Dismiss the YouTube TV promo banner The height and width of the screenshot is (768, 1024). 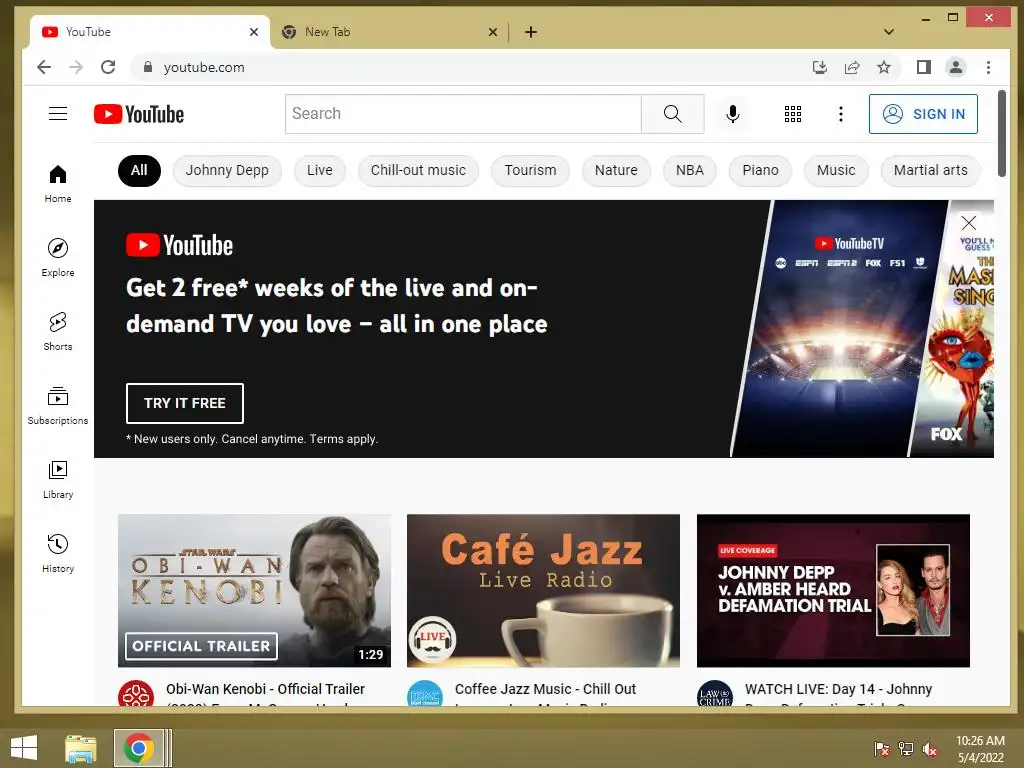pyautogui.click(x=968, y=223)
